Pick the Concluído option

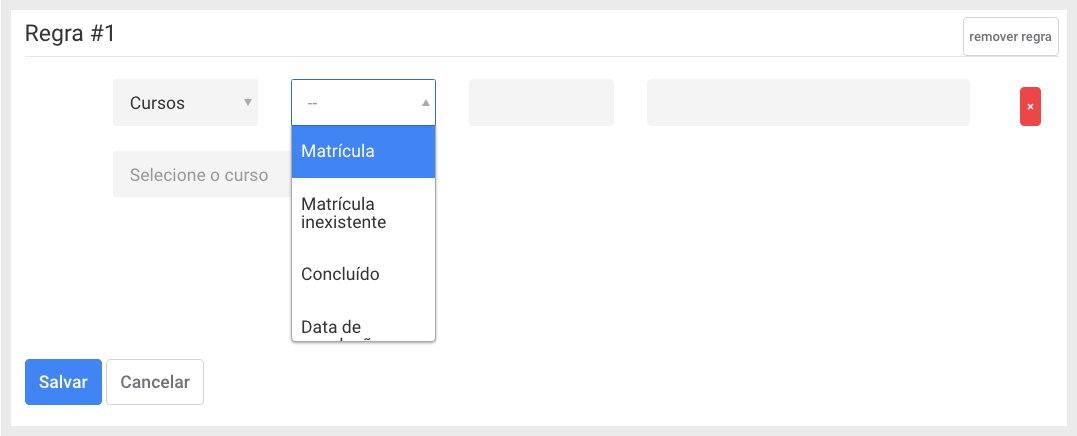(x=363, y=275)
